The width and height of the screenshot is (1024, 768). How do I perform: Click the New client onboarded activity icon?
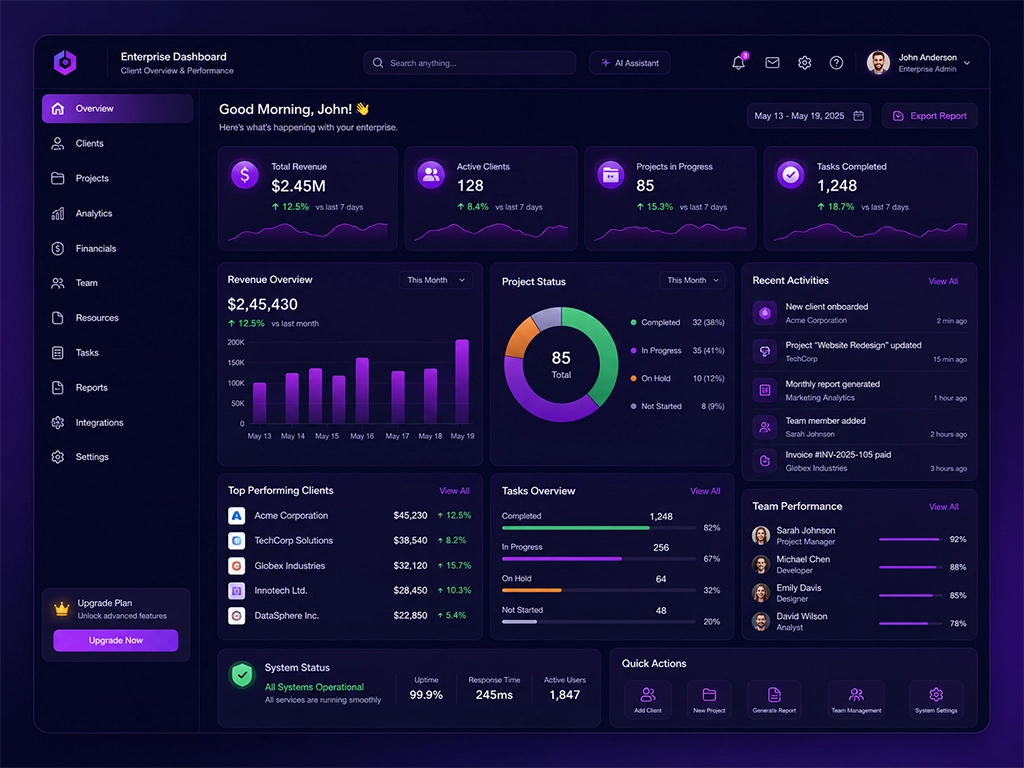click(765, 313)
